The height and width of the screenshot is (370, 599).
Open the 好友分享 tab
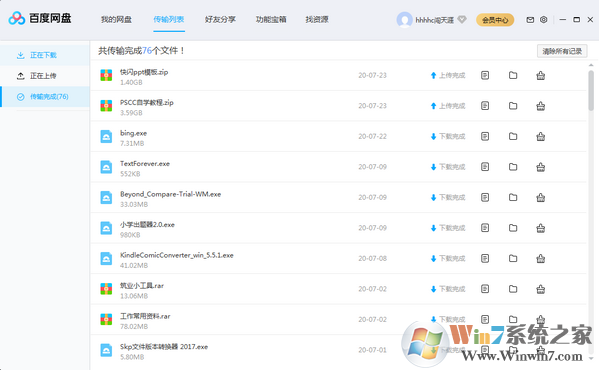(x=220, y=19)
